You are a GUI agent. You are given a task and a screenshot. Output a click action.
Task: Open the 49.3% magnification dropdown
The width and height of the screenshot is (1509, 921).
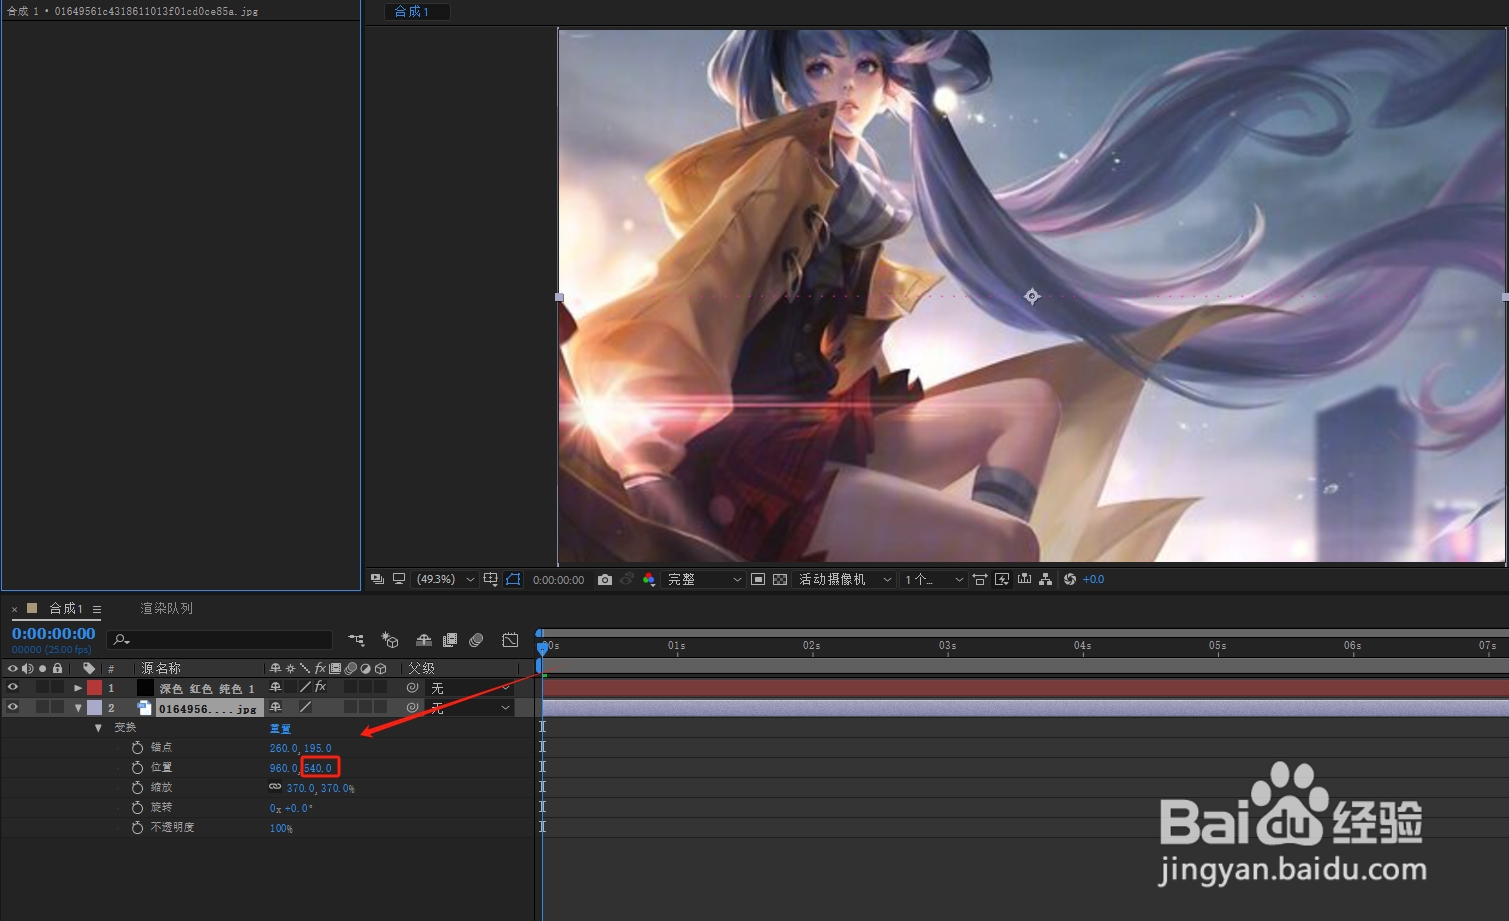click(x=445, y=579)
